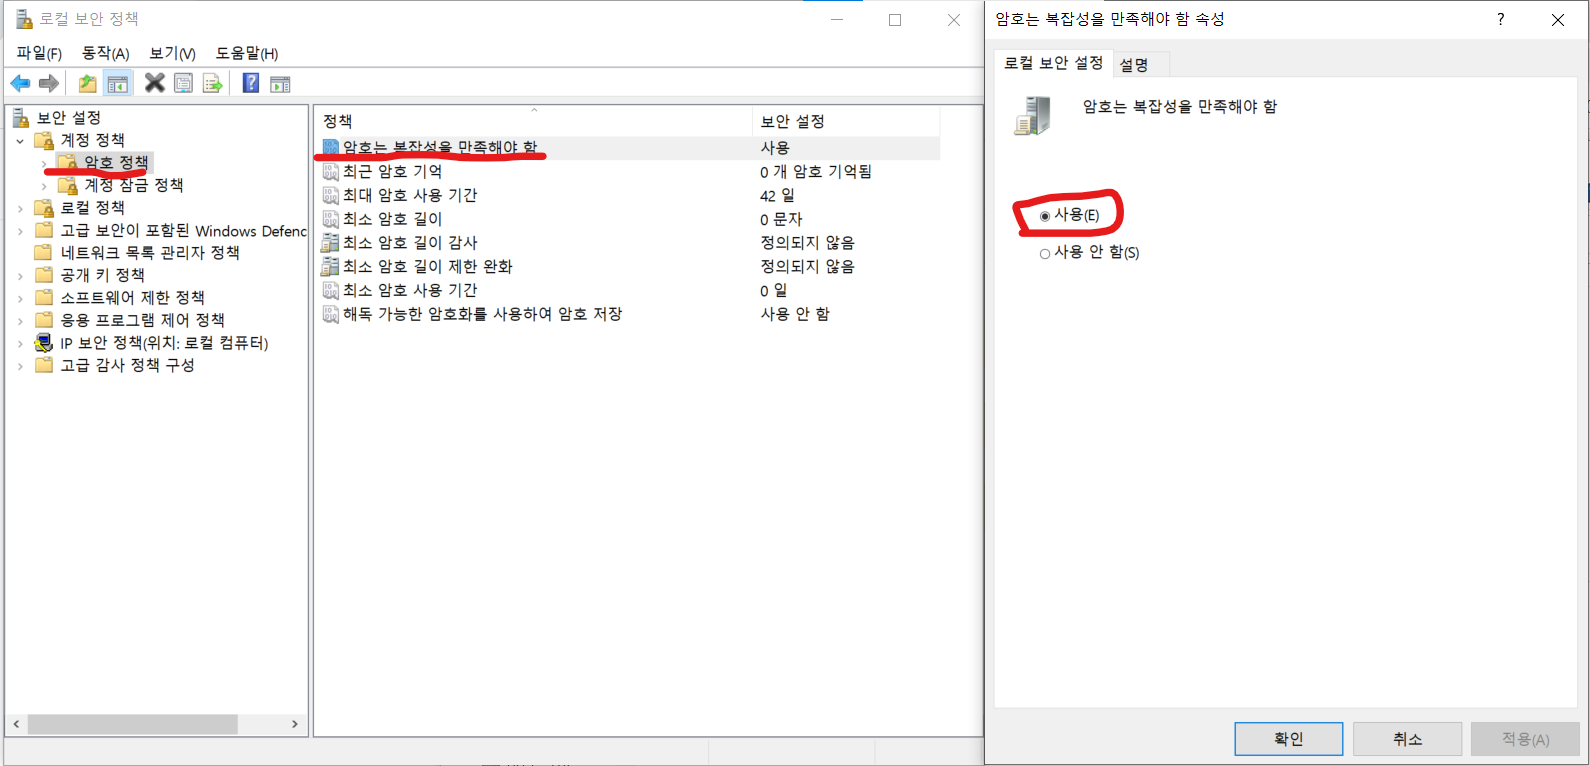
Task: Select the 사용 안 함(S) radio button
Action: point(1045,254)
